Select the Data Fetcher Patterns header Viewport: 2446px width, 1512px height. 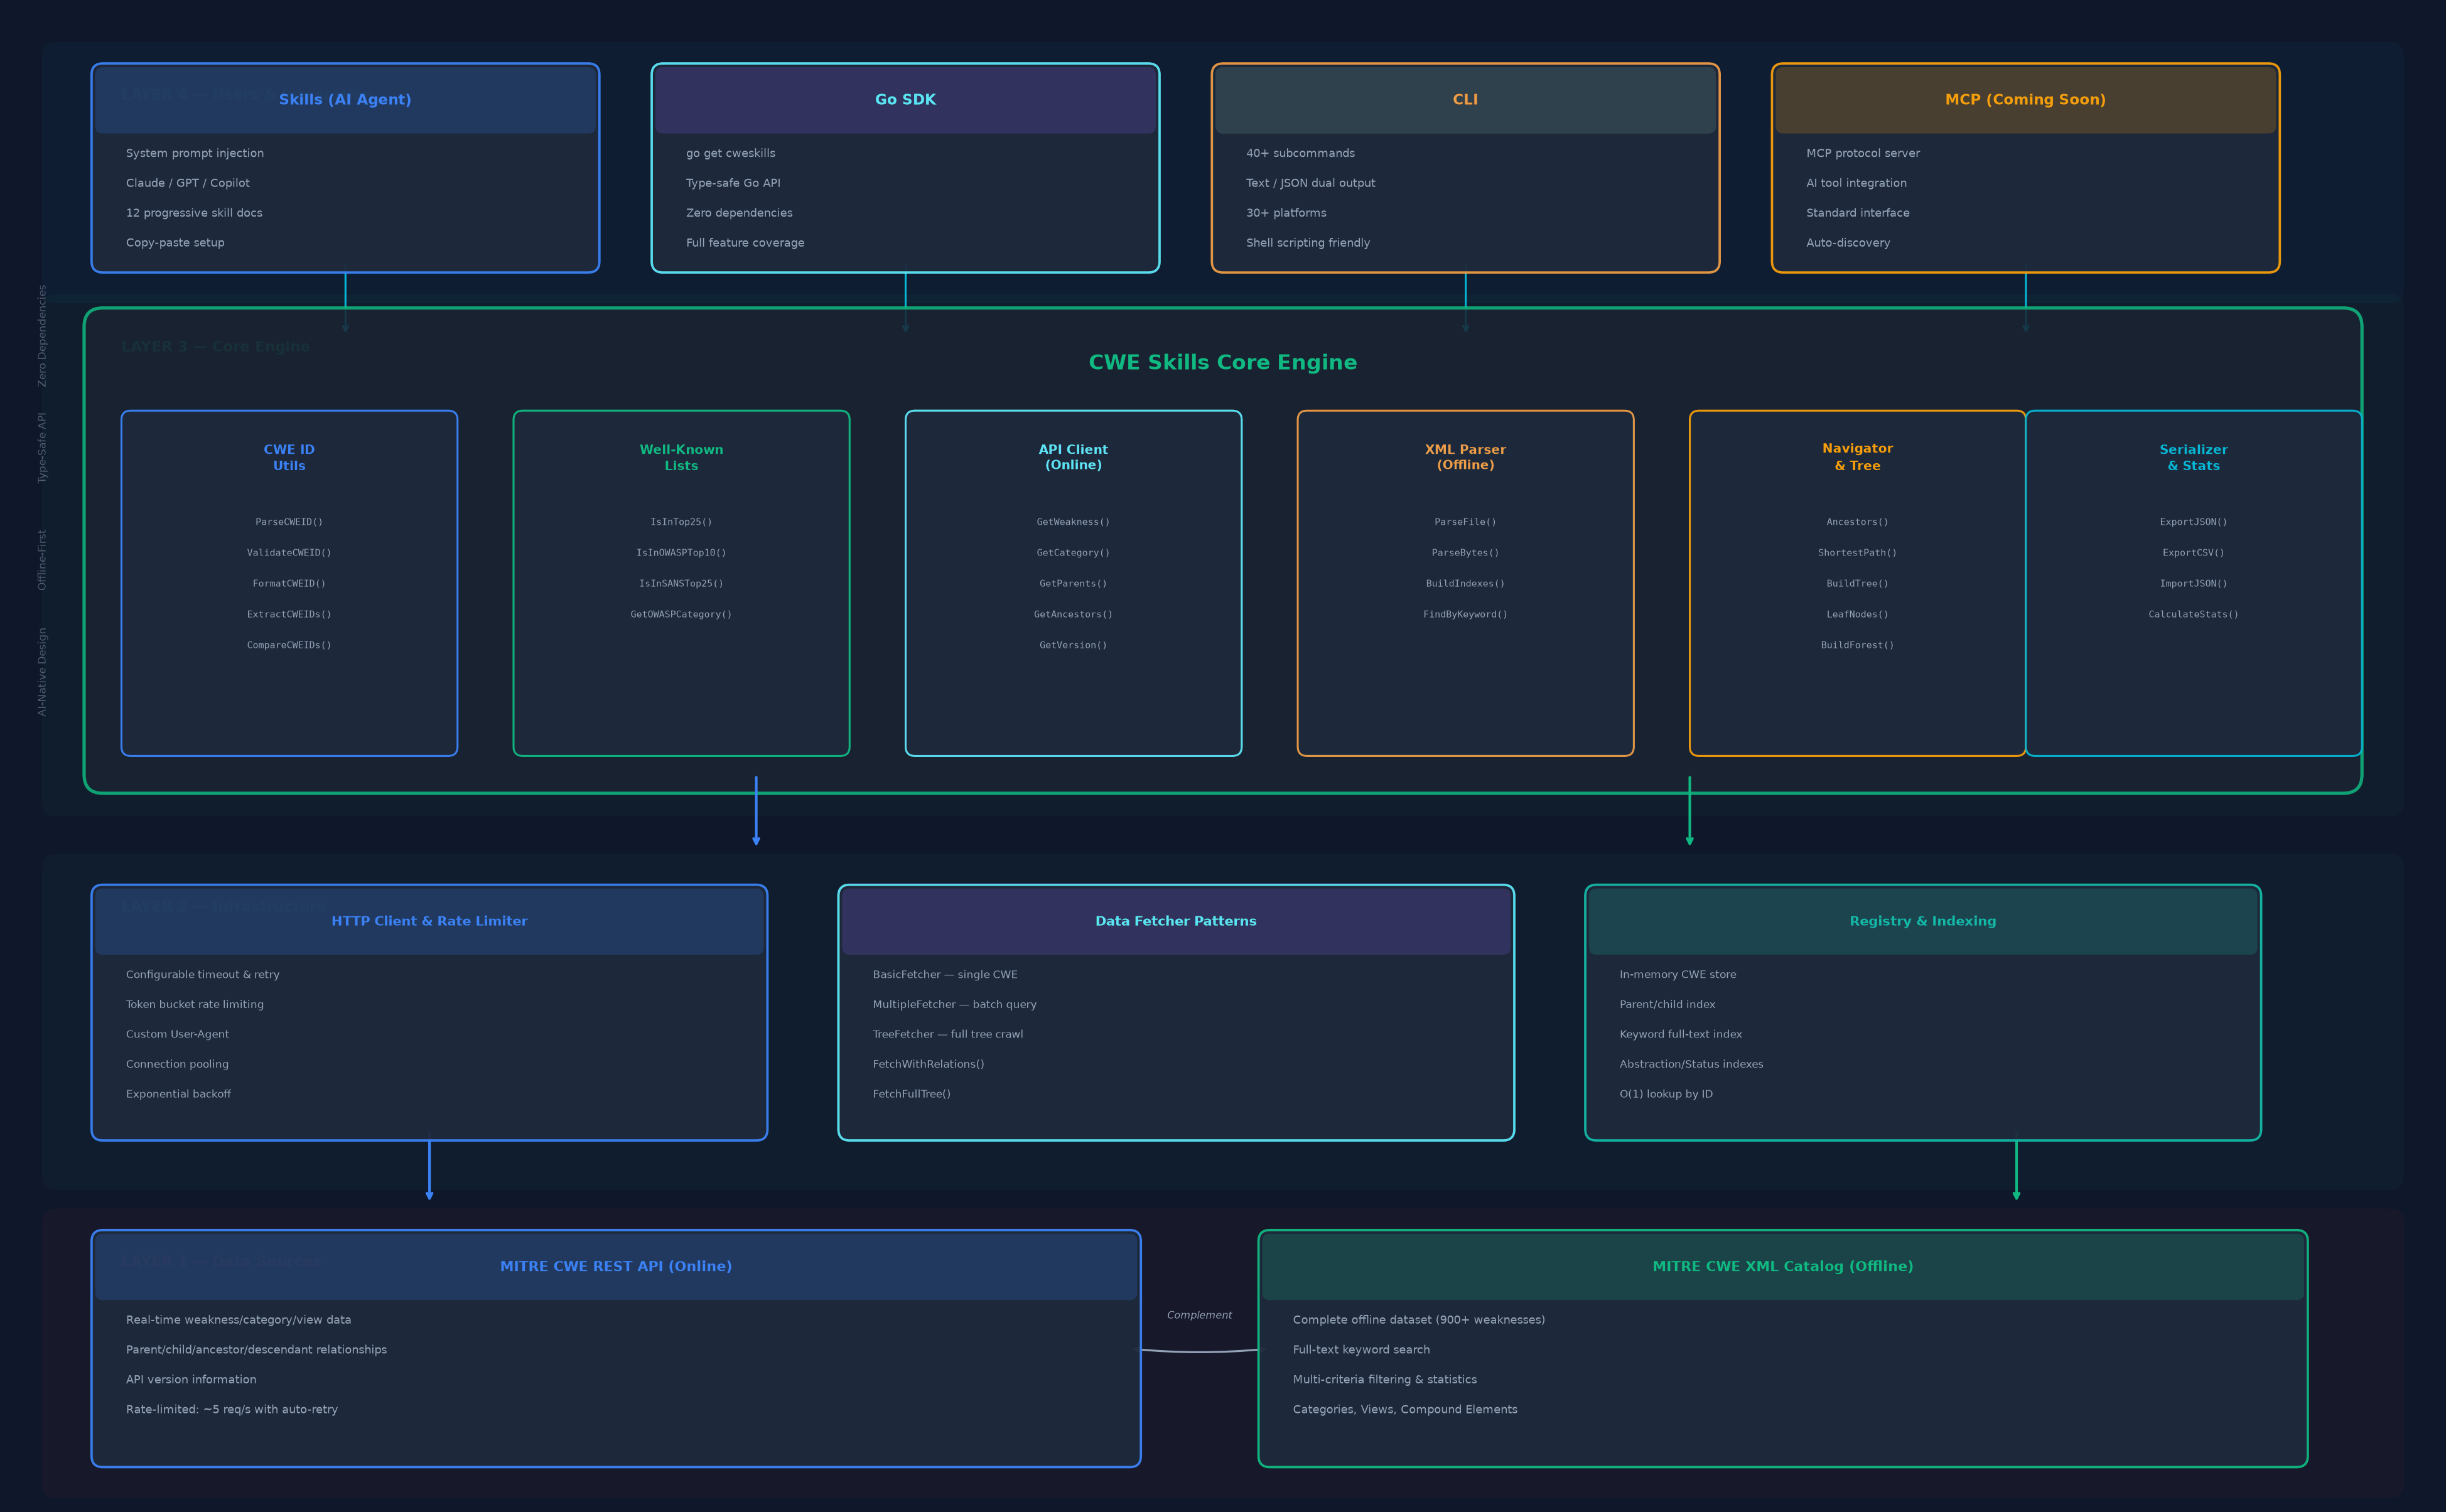1176,921
